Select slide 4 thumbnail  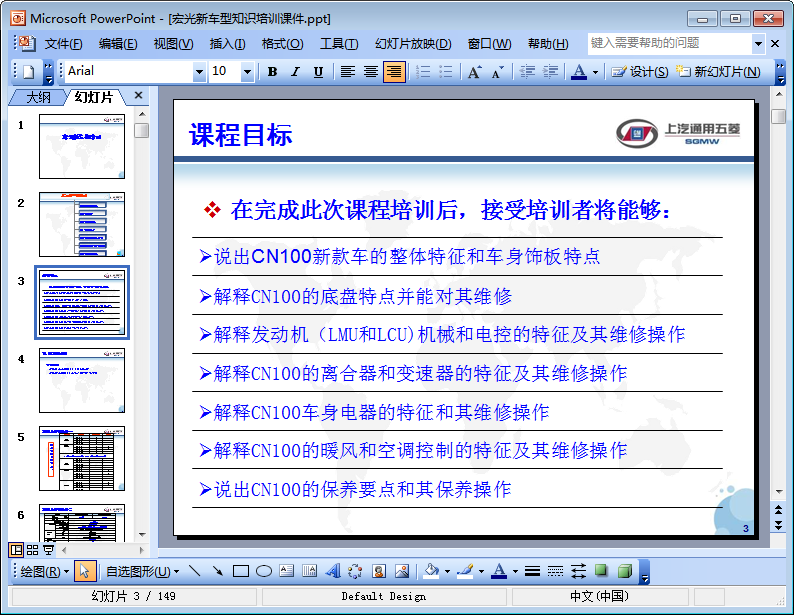(82, 380)
